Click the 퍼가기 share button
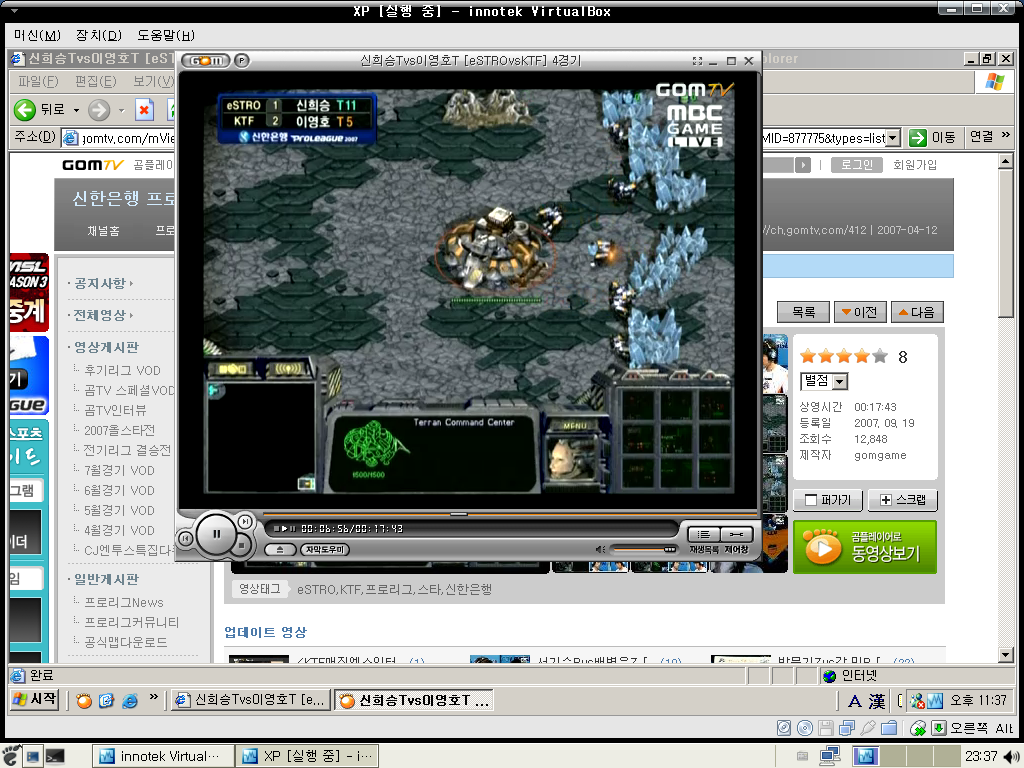The height and width of the screenshot is (768, 1024). point(828,500)
